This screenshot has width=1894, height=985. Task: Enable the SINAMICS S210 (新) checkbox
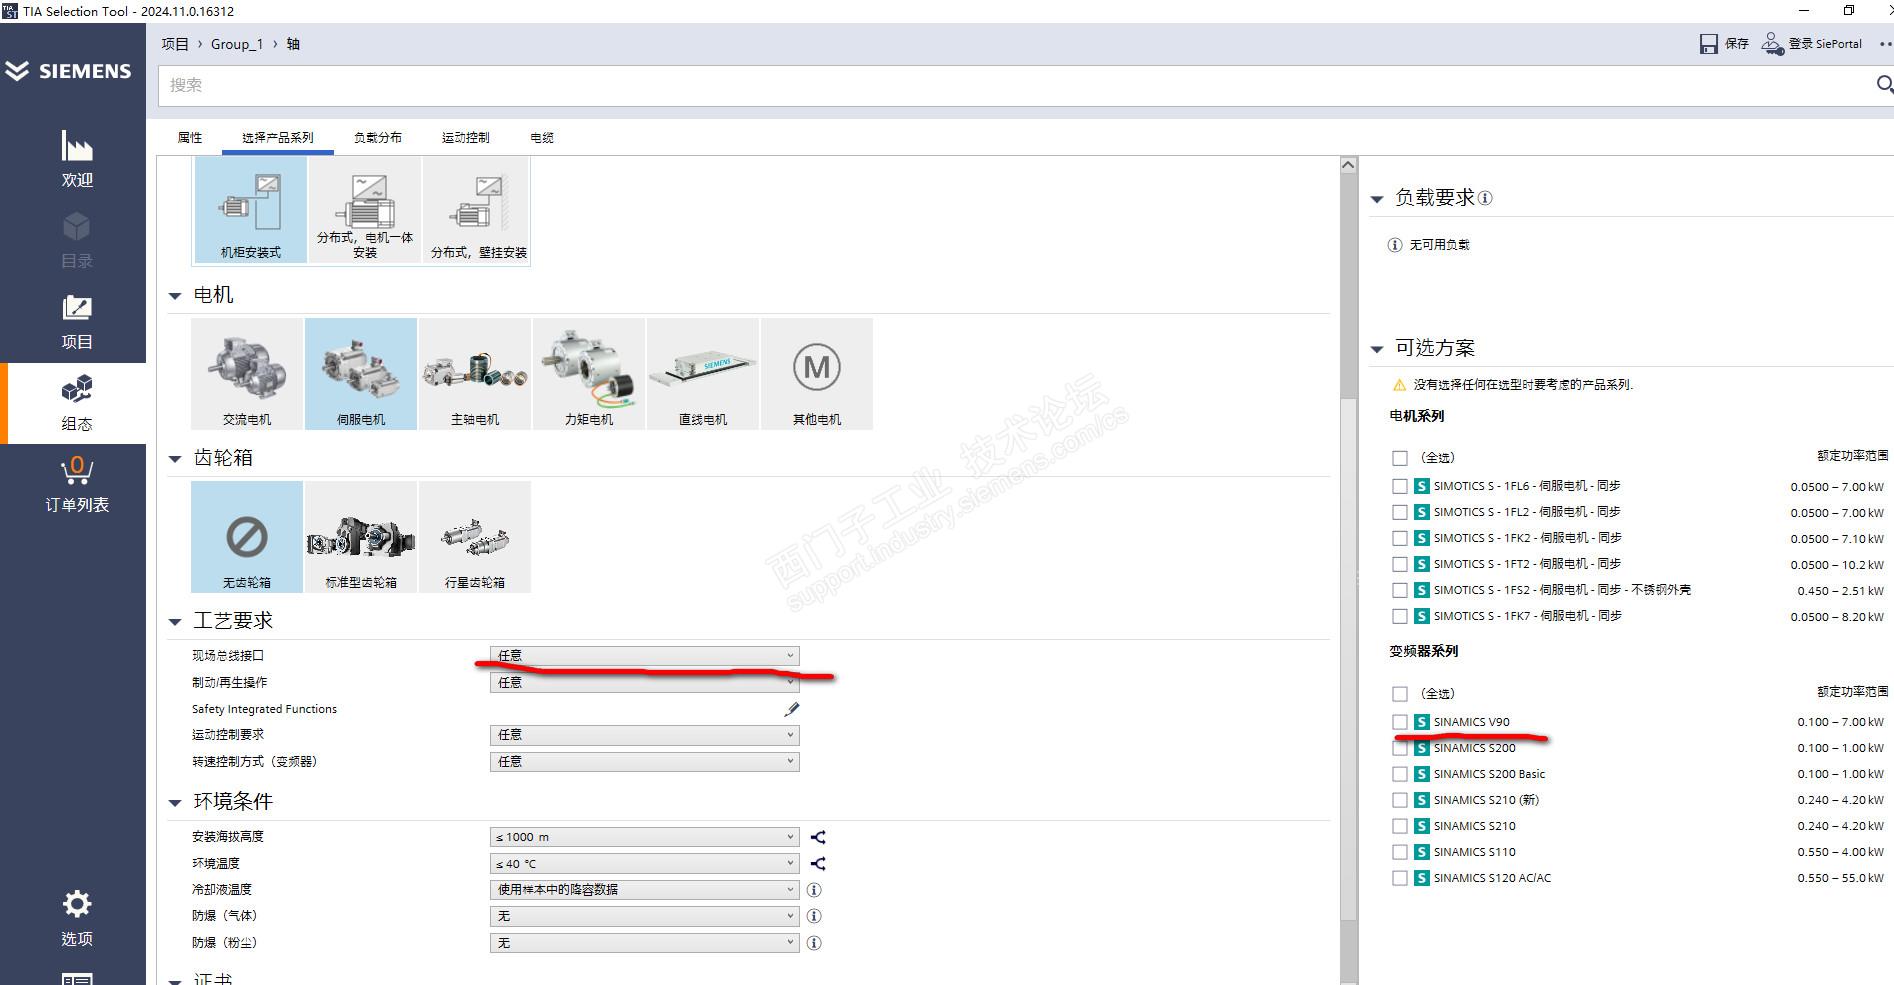point(1400,800)
